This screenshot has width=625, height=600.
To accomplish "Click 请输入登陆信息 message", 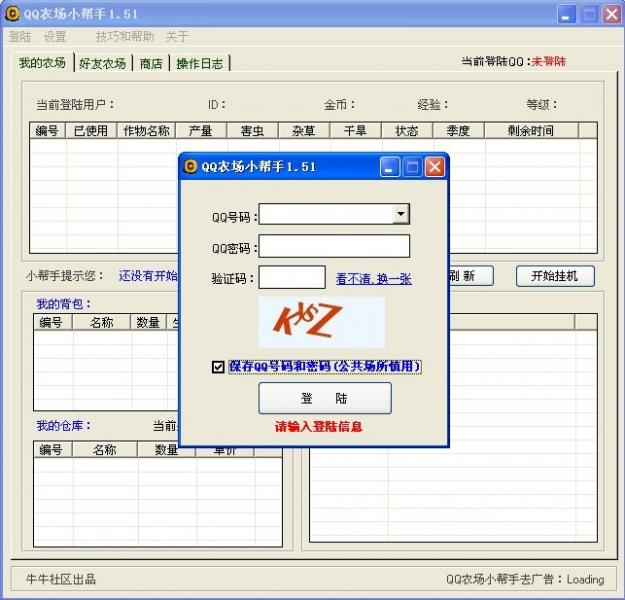I will click(x=318, y=427).
